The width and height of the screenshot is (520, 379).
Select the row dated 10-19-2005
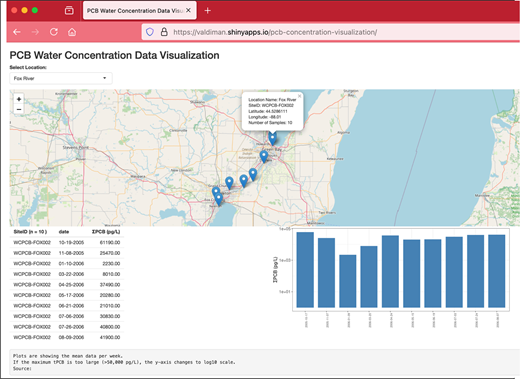coord(67,242)
